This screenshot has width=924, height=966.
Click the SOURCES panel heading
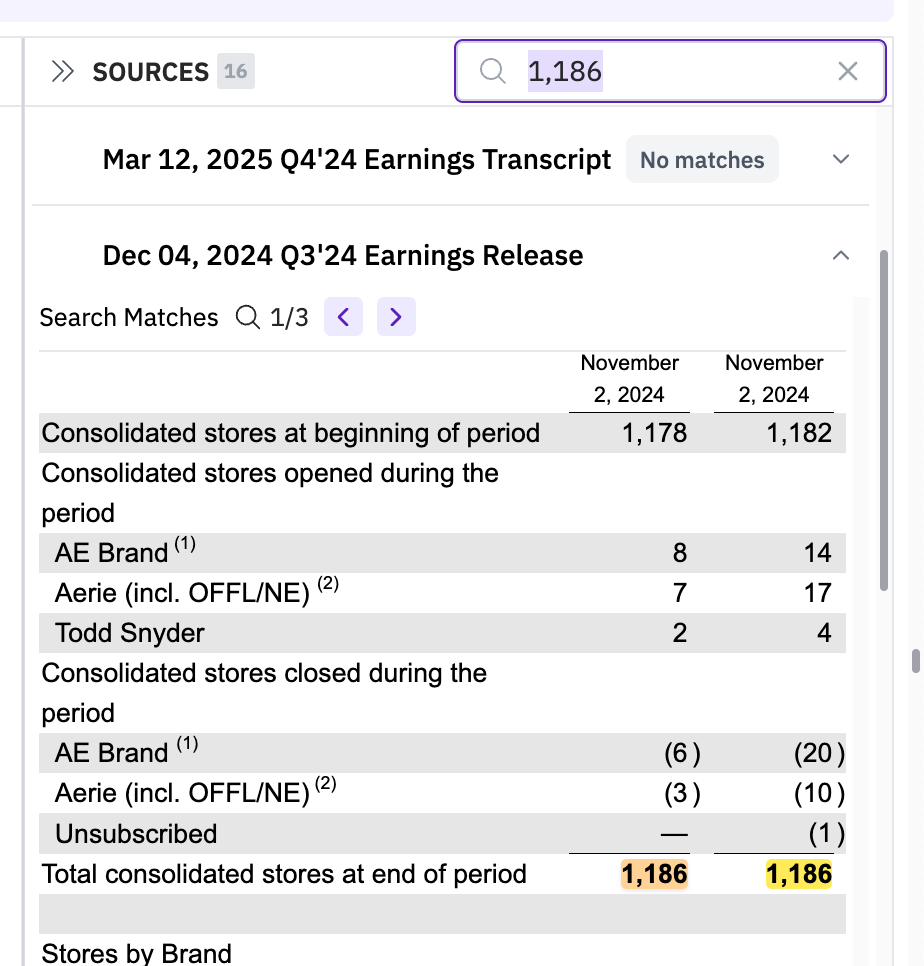[150, 72]
